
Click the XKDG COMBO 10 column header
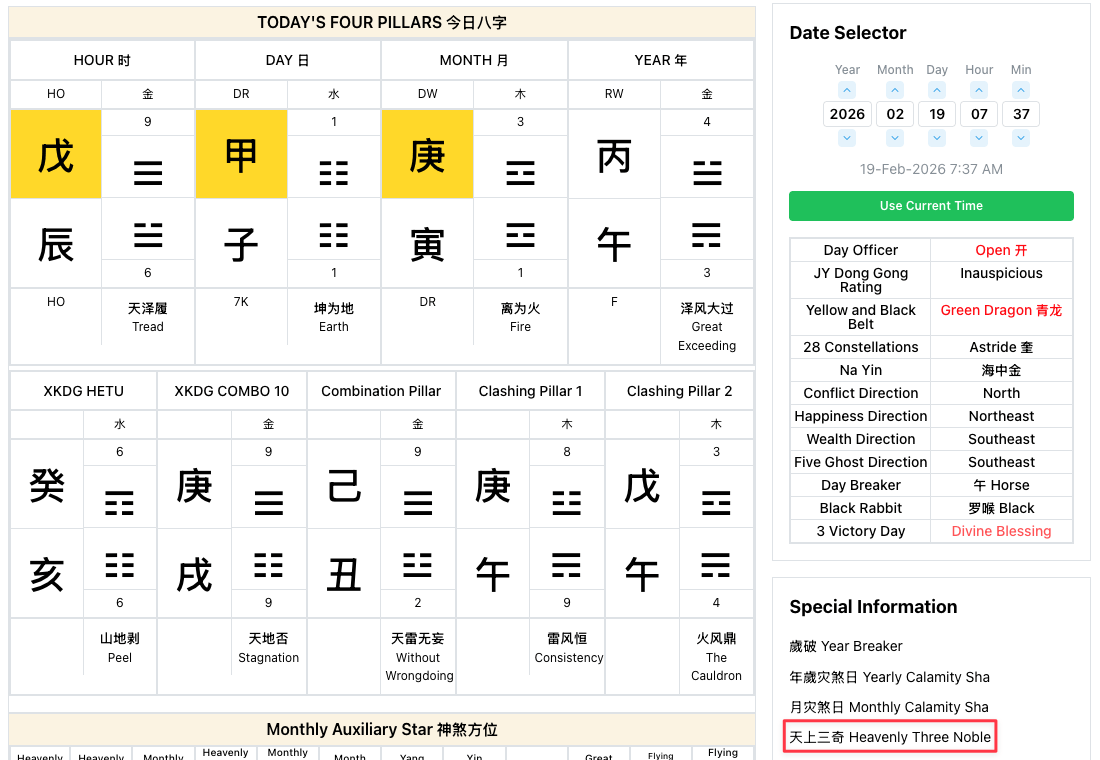(x=232, y=392)
